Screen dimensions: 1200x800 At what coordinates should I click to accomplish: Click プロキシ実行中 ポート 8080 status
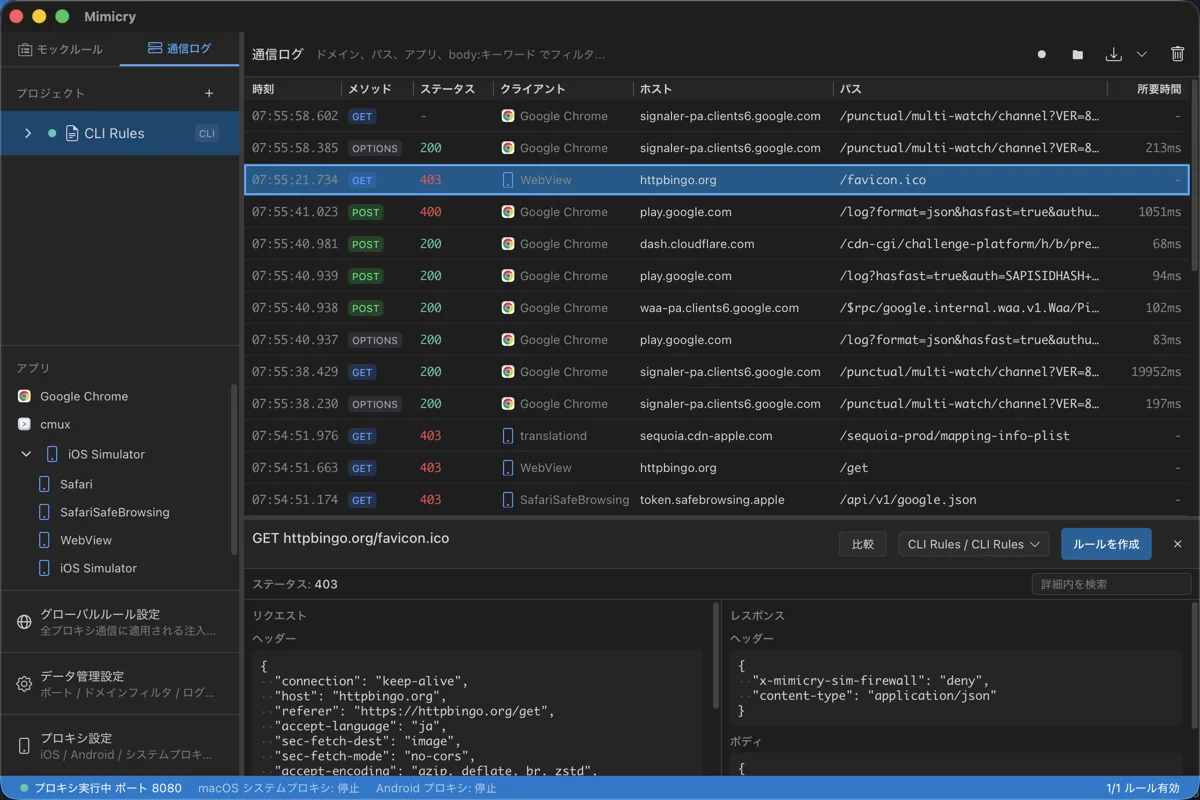(x=99, y=788)
